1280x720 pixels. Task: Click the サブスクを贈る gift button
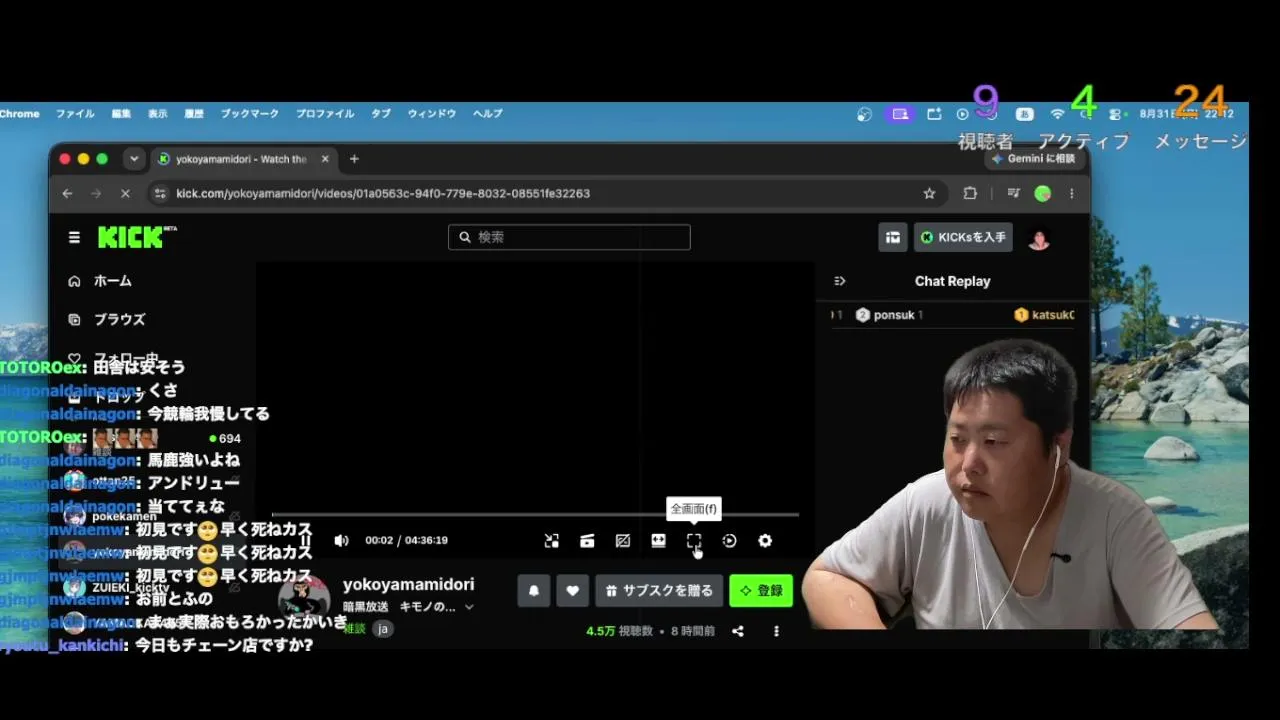[659, 590]
